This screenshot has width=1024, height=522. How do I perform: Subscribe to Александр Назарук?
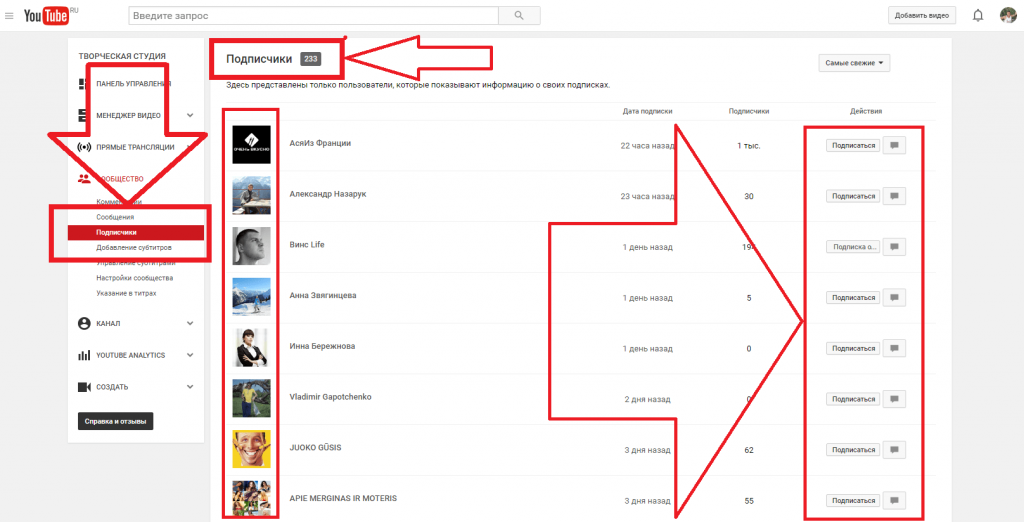tap(853, 196)
